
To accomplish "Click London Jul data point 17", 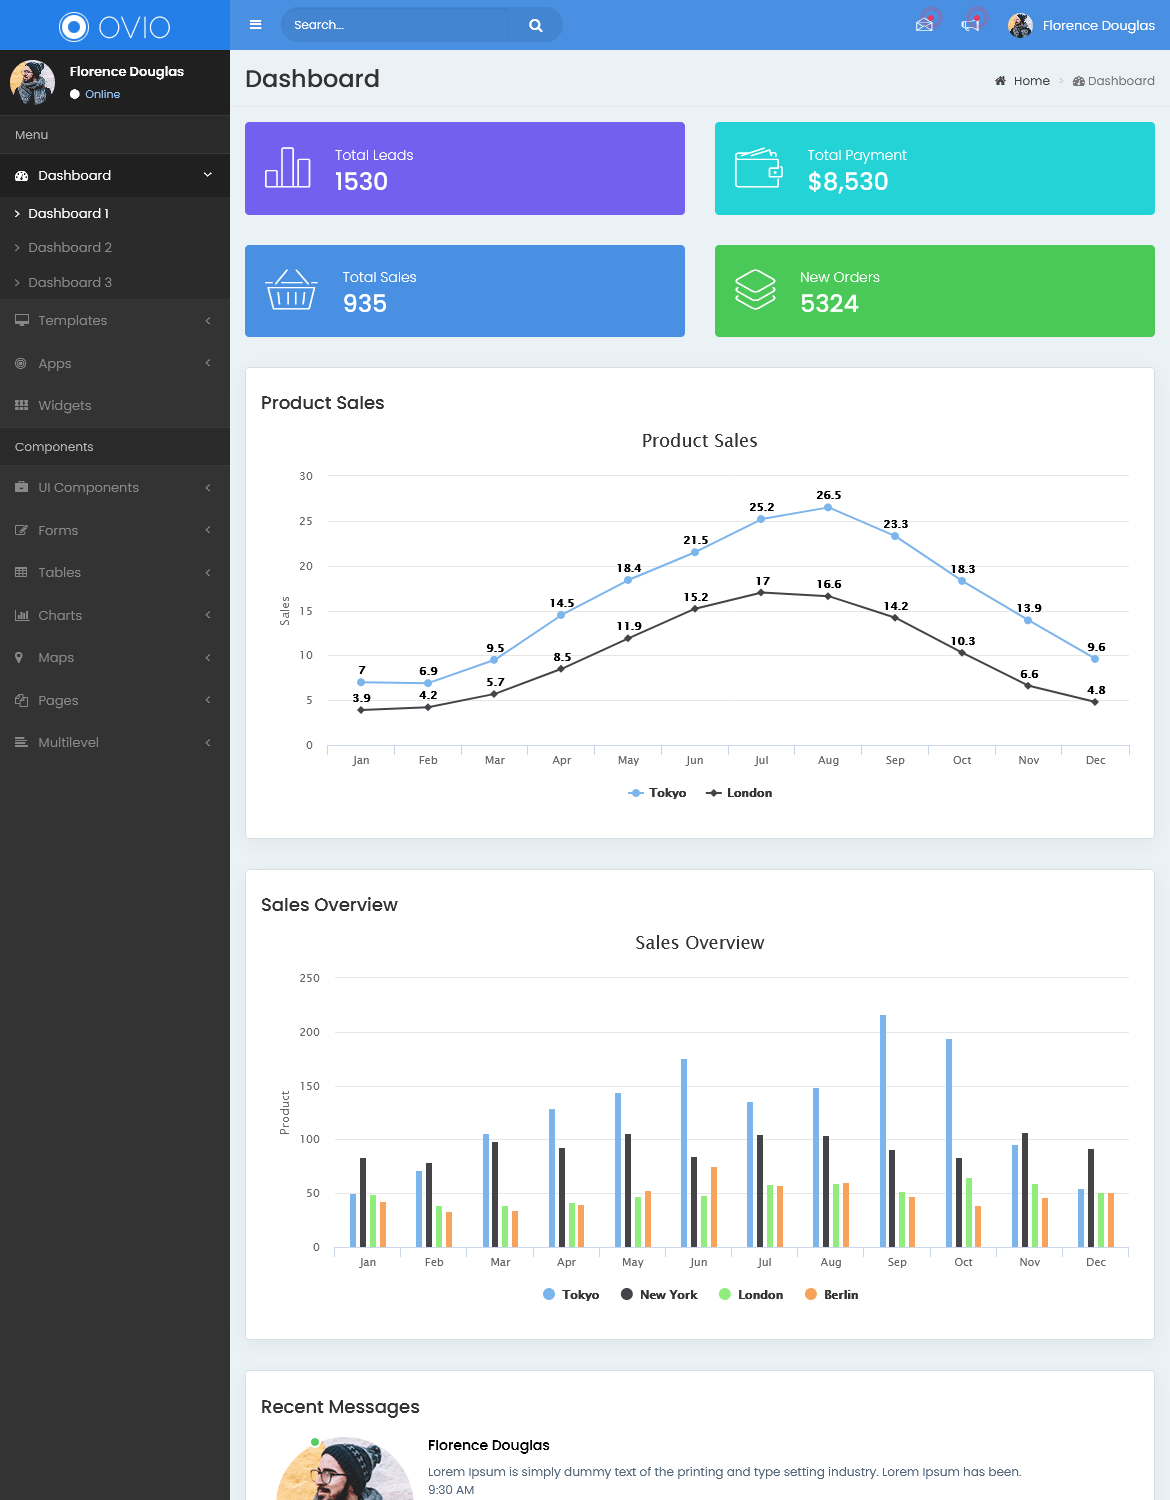I will click(761, 592).
